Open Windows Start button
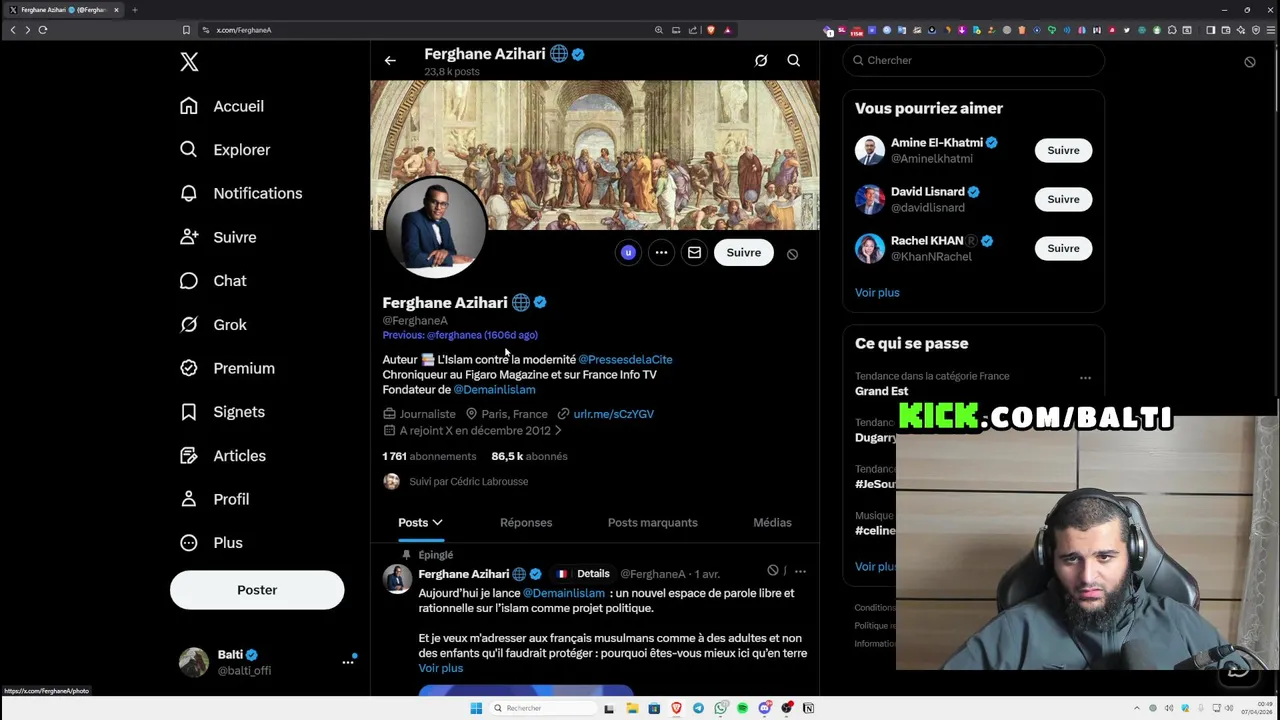 [x=476, y=708]
